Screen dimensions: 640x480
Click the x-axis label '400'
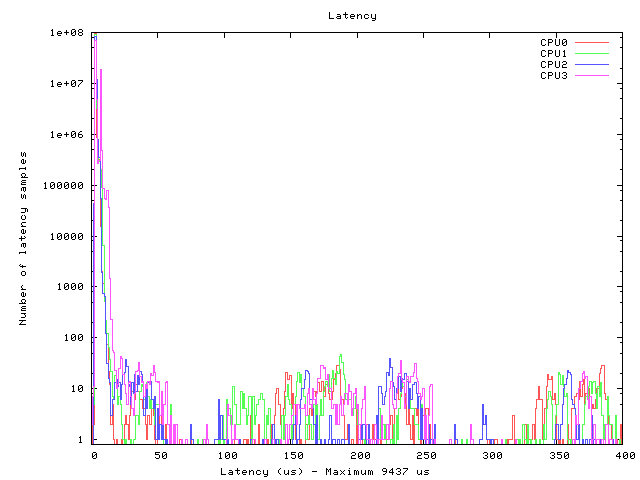625,456
